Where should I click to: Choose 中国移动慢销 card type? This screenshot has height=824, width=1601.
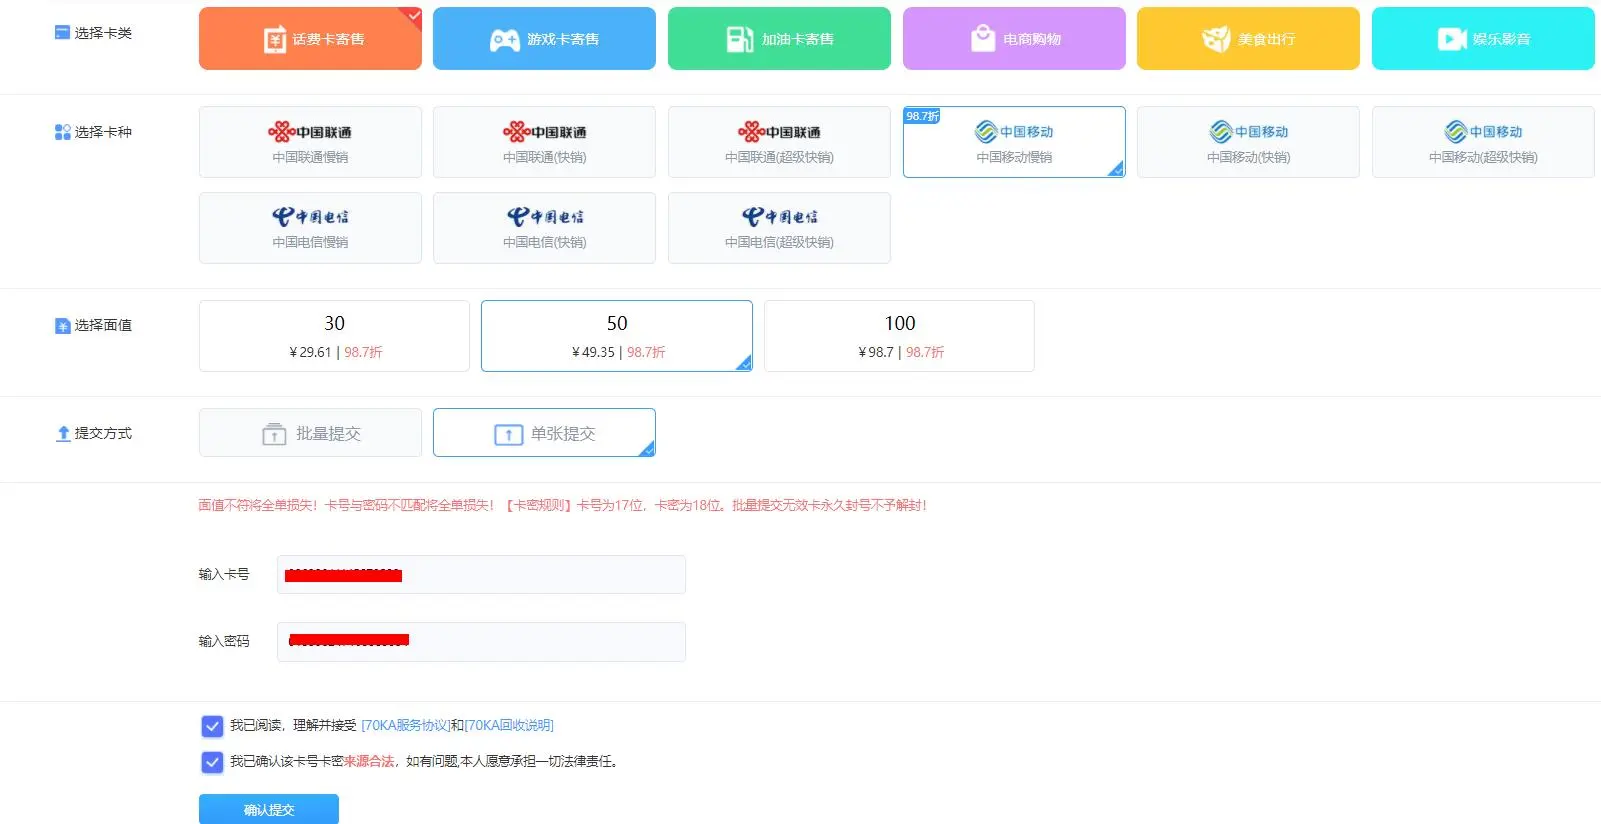pos(1014,142)
